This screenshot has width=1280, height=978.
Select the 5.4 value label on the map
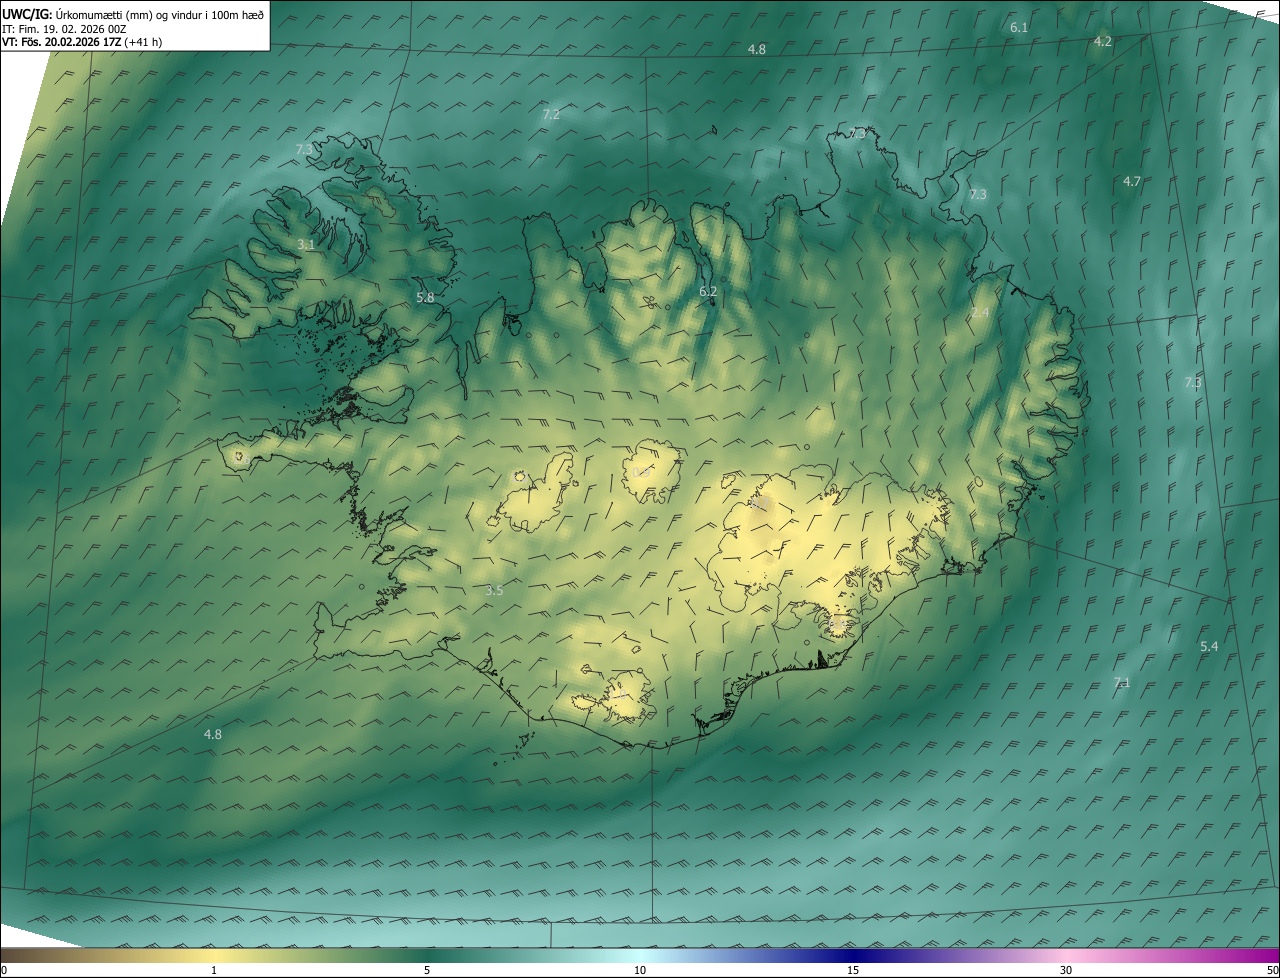pos(1209,646)
